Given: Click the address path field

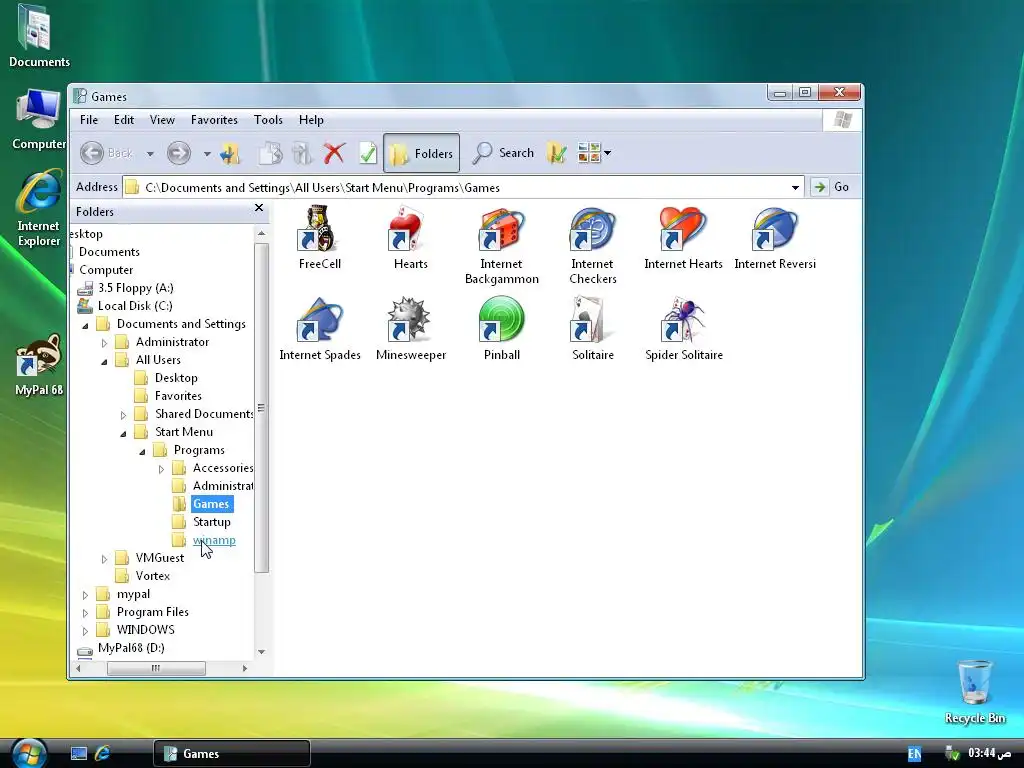Looking at the screenshot, I should (464, 187).
